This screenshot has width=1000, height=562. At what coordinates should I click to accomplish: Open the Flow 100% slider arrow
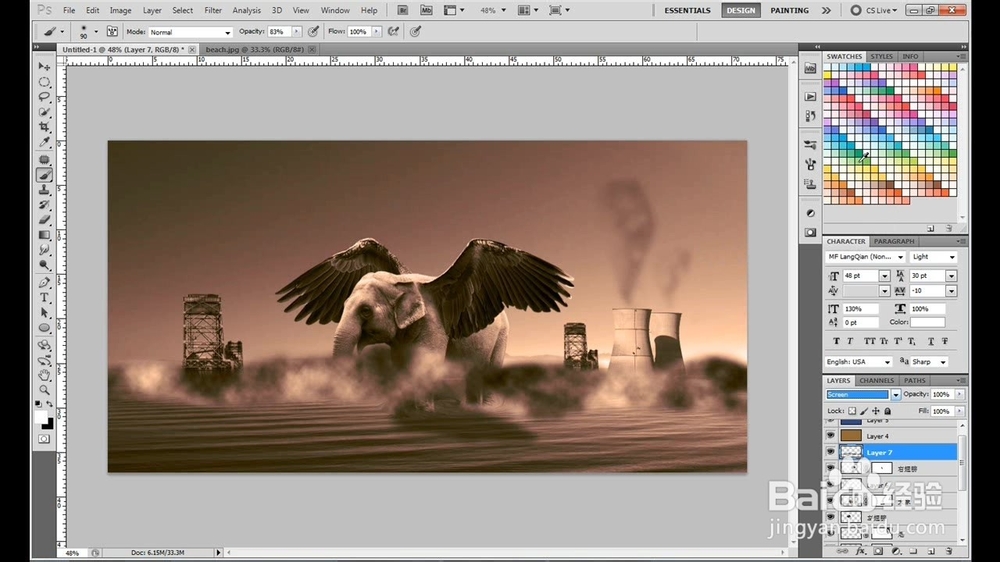pos(376,32)
